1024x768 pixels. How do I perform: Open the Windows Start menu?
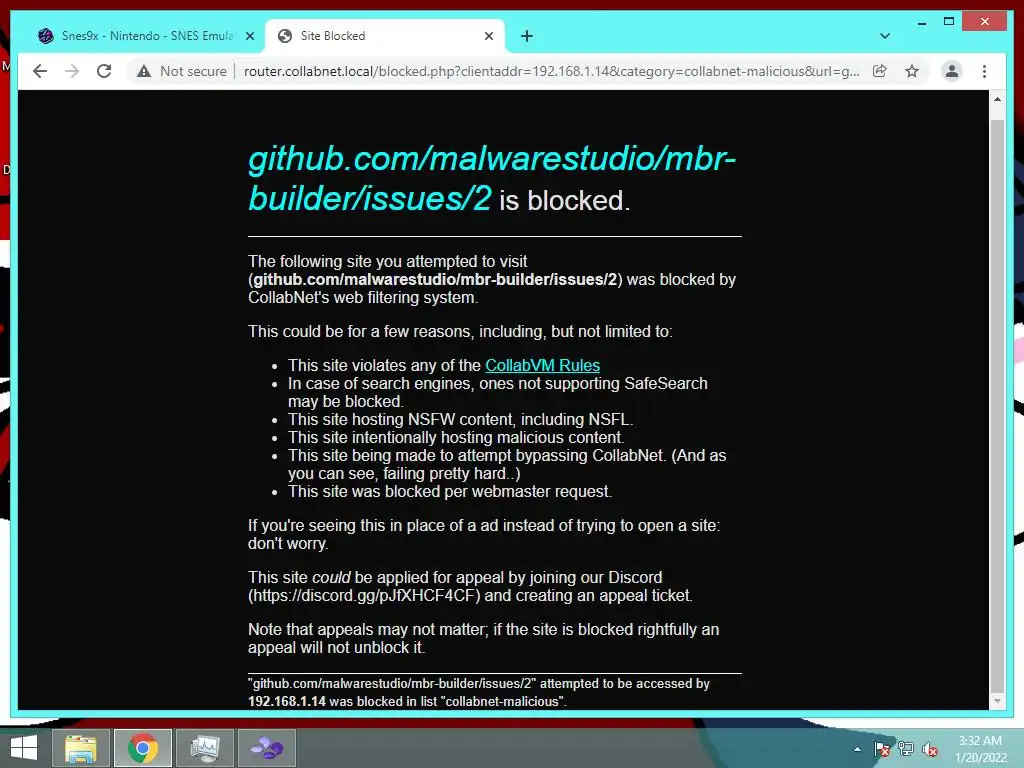click(24, 748)
